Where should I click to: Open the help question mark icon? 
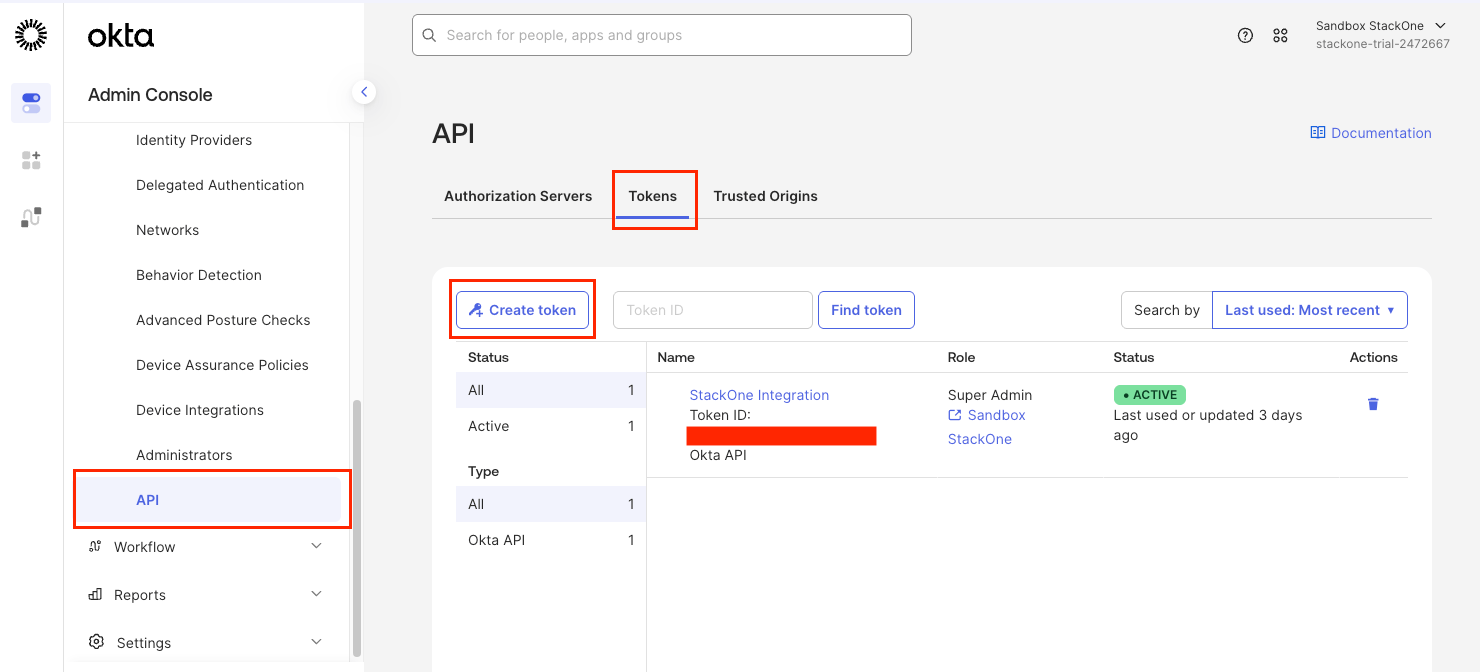coord(1245,35)
